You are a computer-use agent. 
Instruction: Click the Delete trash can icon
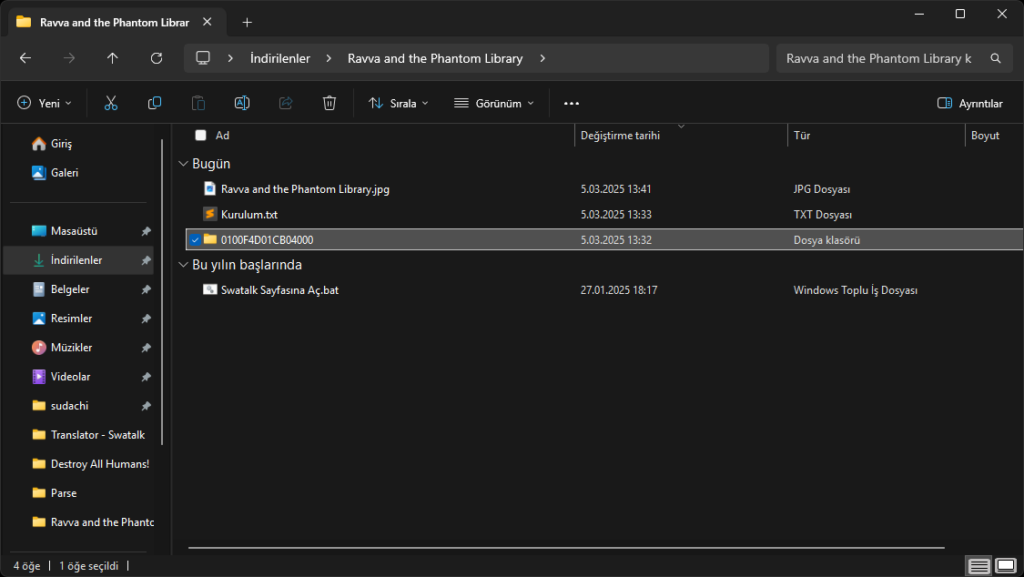pos(329,103)
